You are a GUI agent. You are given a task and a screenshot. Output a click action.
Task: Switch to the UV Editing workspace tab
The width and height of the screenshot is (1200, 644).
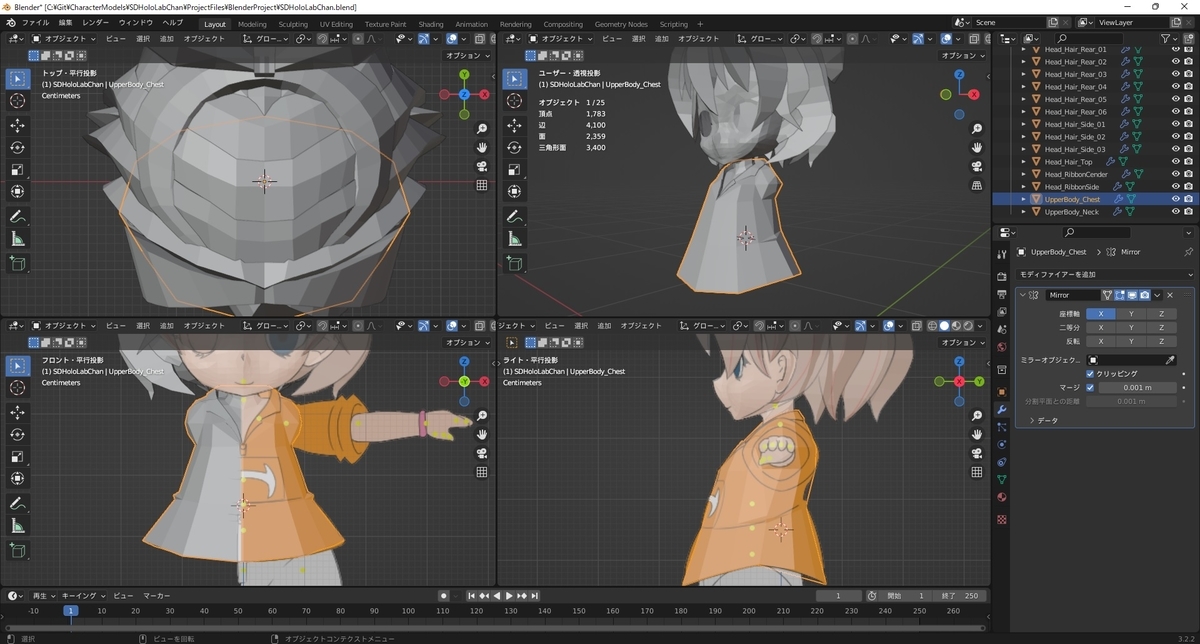click(x=336, y=23)
